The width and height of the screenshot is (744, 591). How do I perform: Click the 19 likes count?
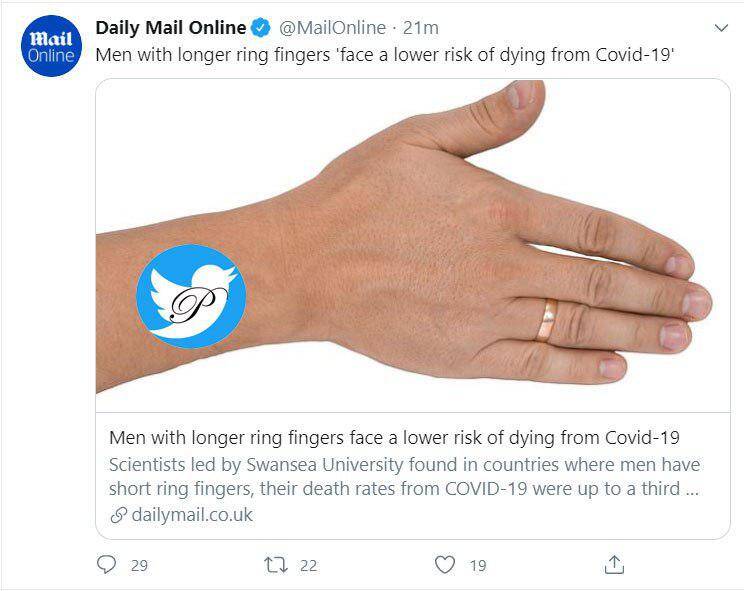point(478,565)
